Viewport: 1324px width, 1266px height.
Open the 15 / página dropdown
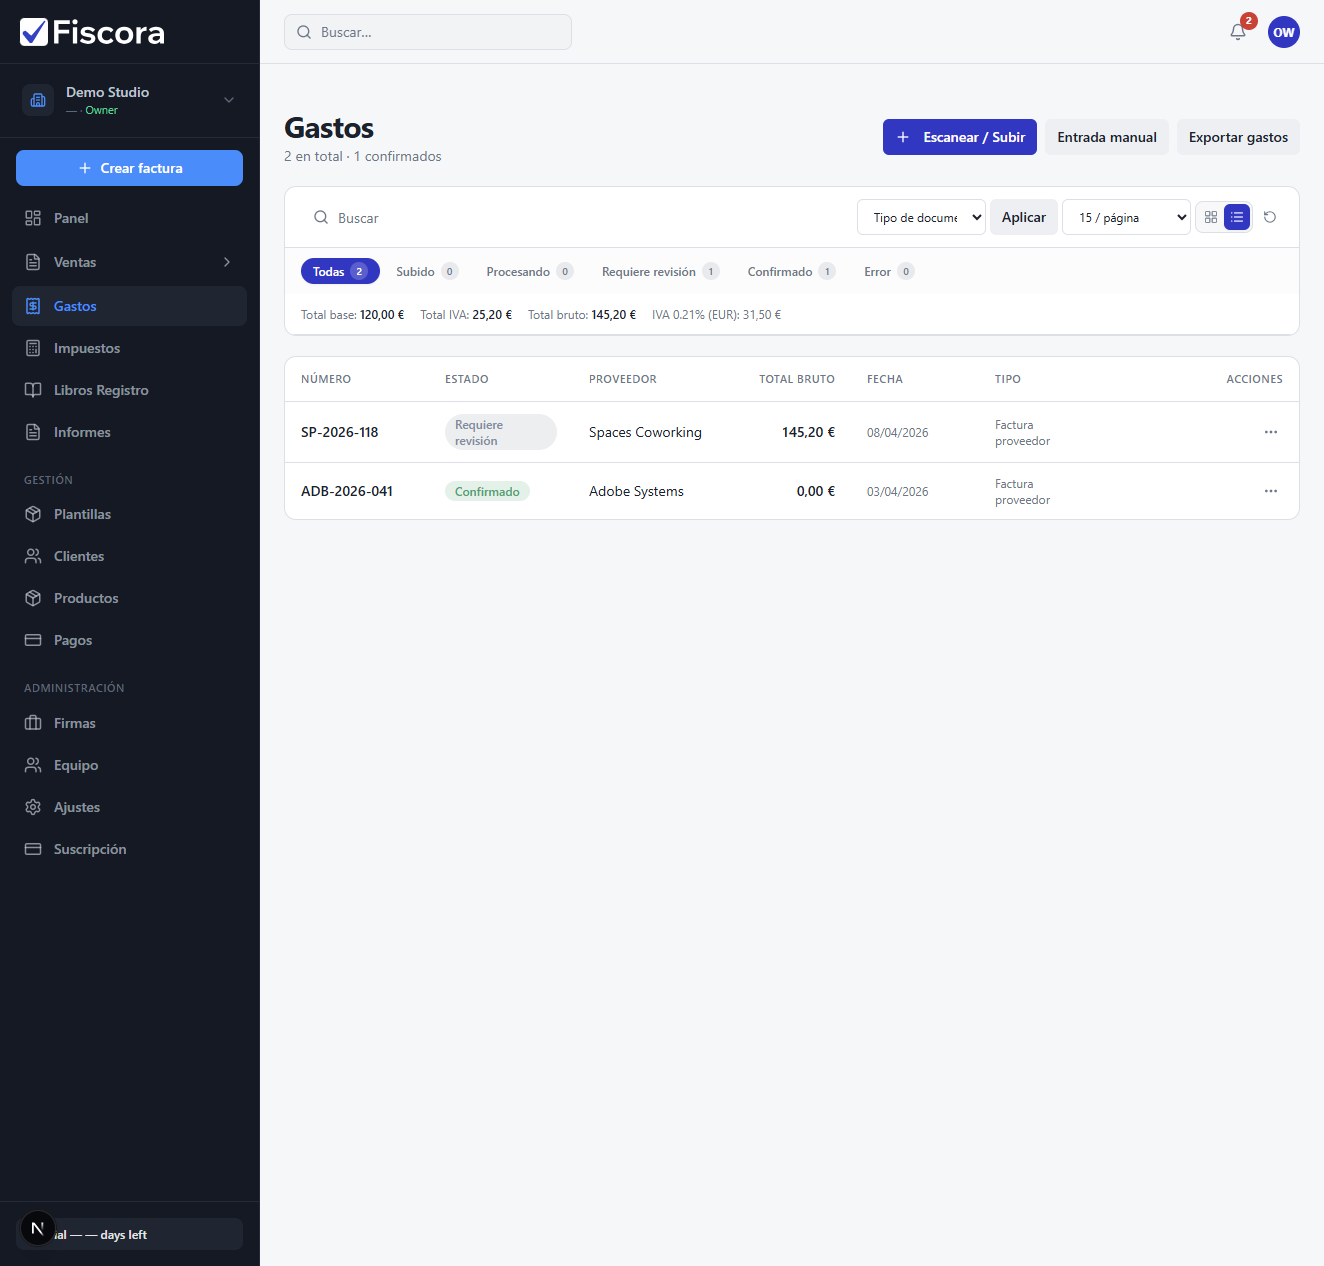1126,217
